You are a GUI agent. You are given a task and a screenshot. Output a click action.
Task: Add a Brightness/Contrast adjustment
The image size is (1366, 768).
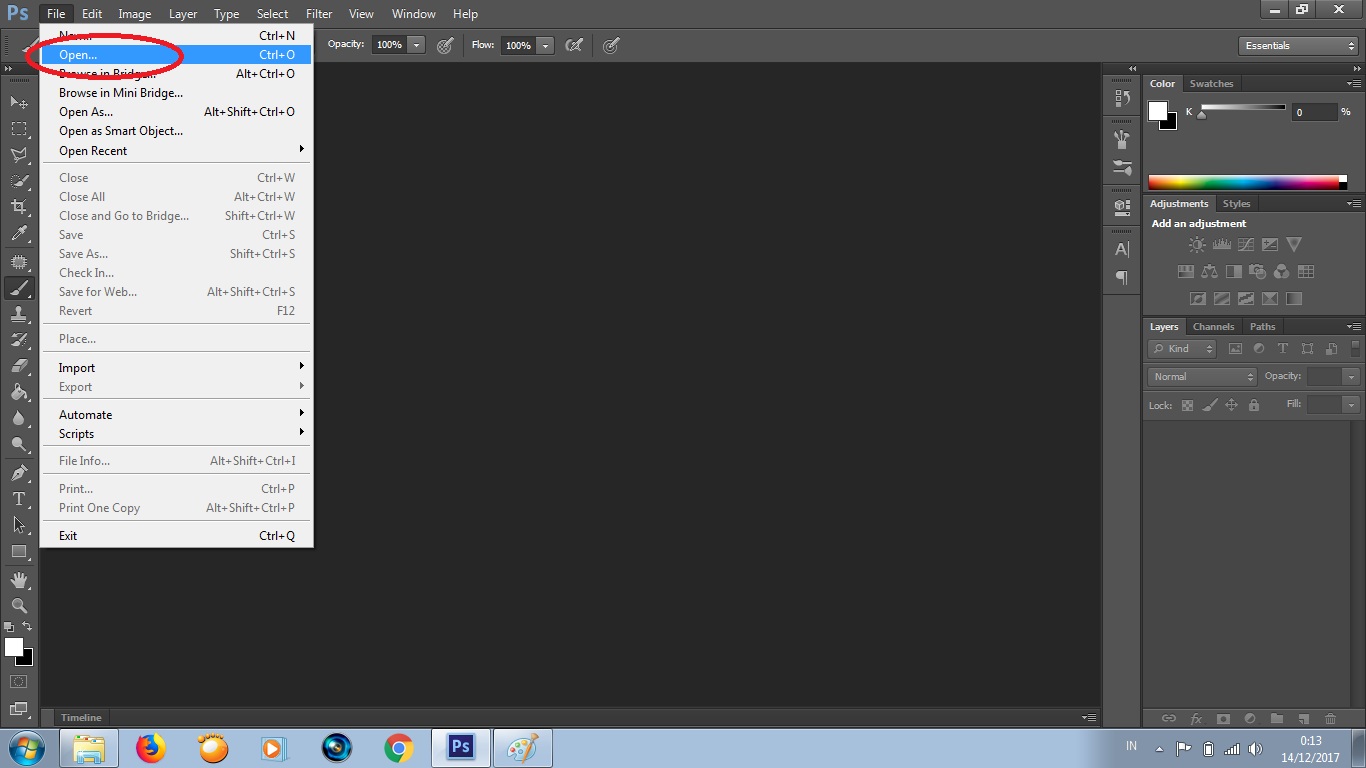[1197, 244]
